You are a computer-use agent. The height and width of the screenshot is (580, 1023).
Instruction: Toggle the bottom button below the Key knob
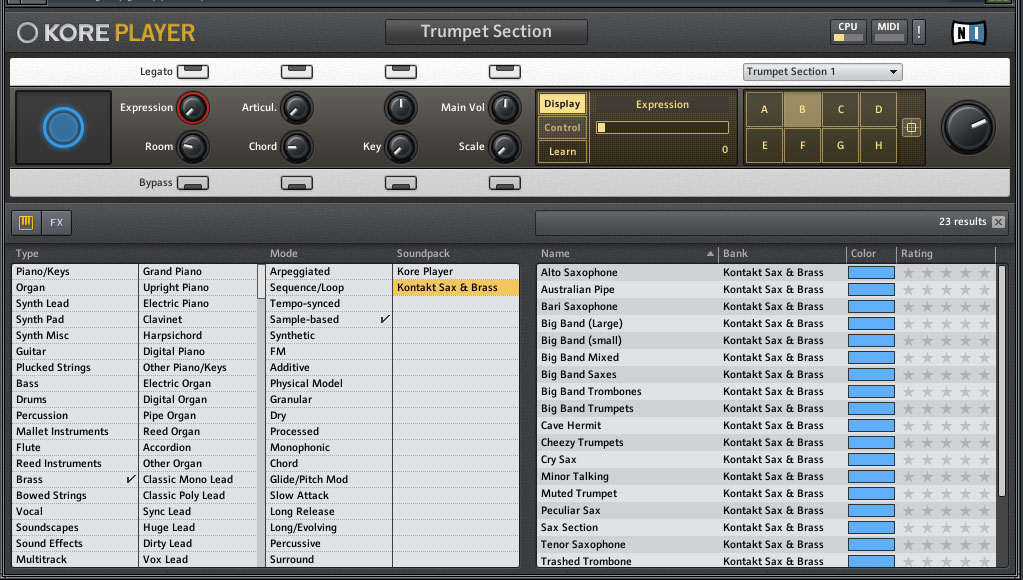tap(401, 183)
